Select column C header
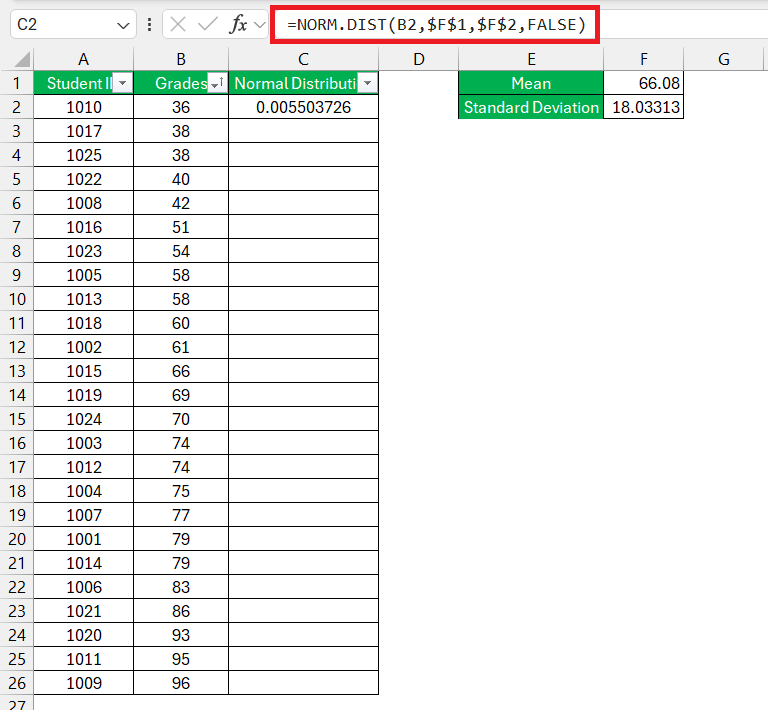The image size is (768, 710). click(303, 59)
